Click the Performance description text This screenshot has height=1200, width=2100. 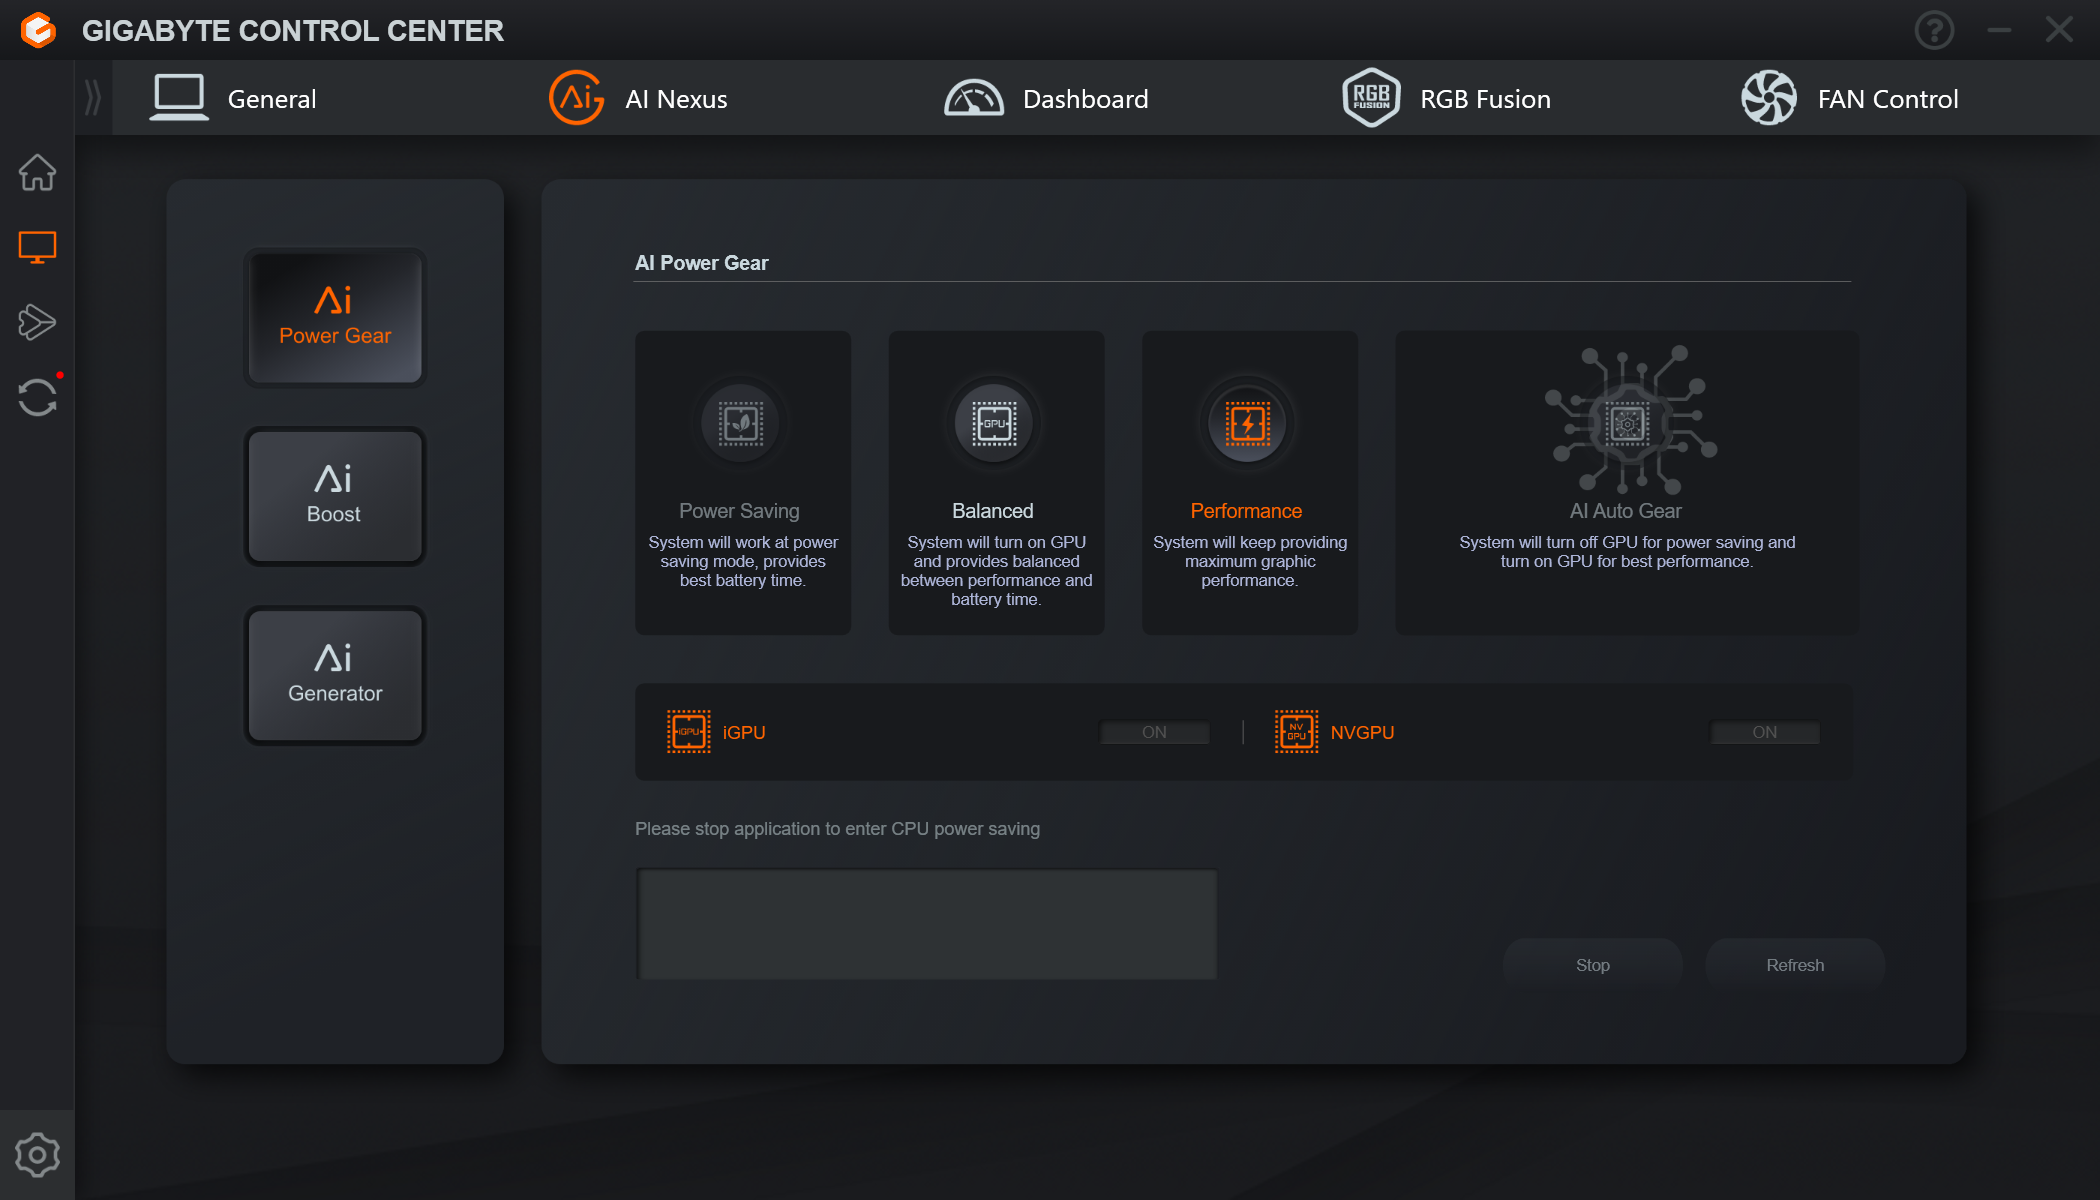point(1250,561)
